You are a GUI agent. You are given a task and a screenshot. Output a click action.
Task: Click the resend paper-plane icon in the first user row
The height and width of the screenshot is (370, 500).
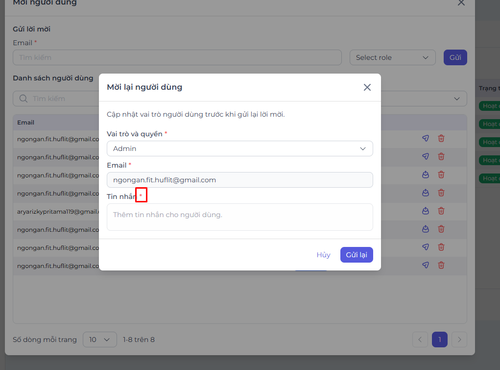point(425,138)
